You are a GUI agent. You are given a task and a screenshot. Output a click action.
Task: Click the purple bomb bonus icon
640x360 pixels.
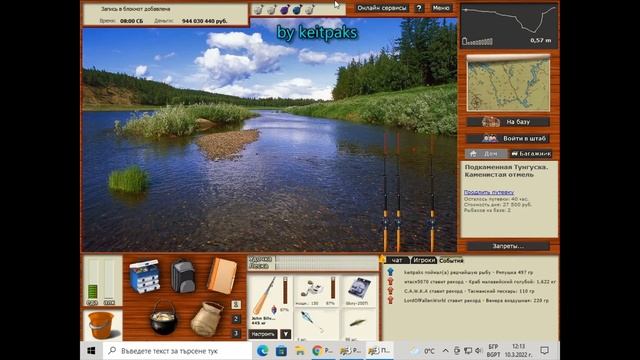point(284,9)
